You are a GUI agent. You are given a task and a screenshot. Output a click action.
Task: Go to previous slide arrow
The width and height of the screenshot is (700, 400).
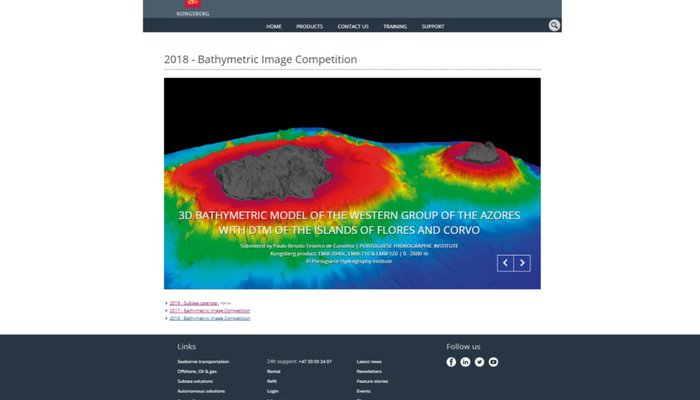click(505, 263)
